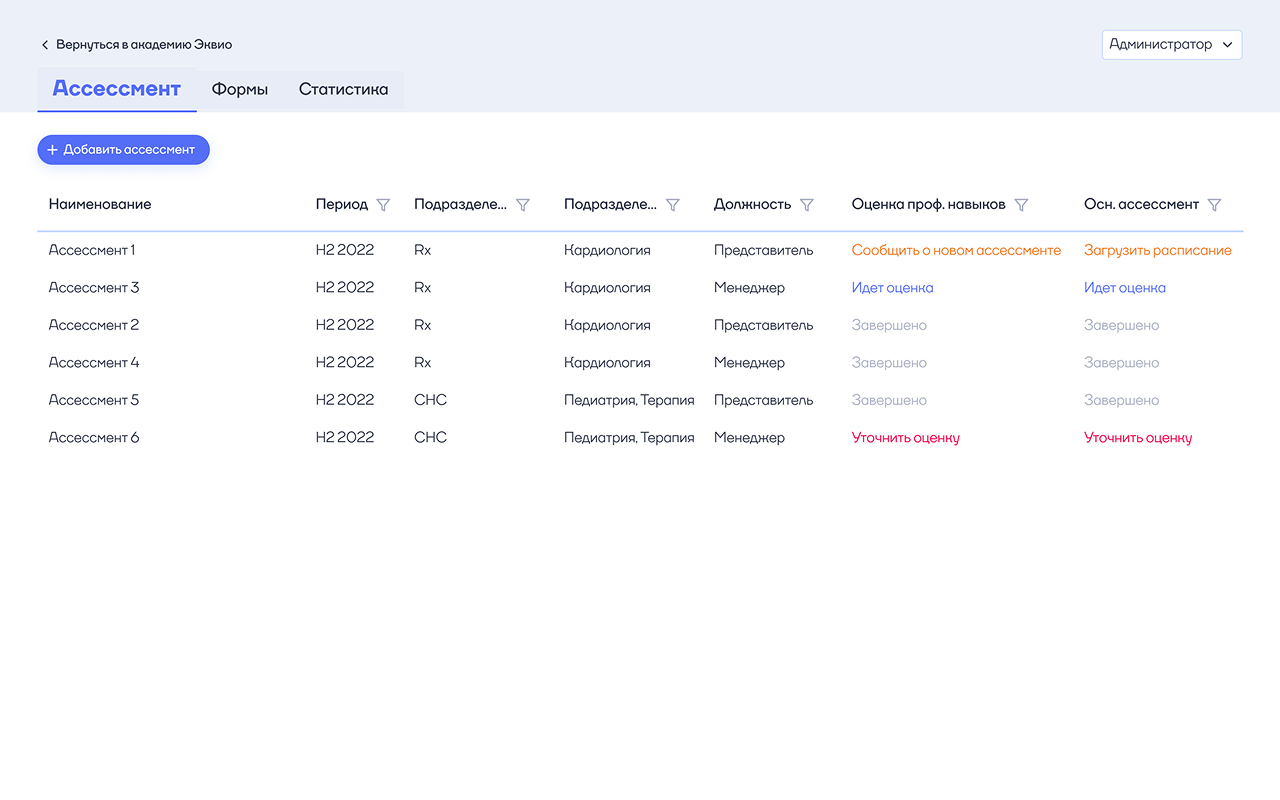Click back arrow to return to академию Эквио
Screen dimensions: 1280x800
(45, 45)
